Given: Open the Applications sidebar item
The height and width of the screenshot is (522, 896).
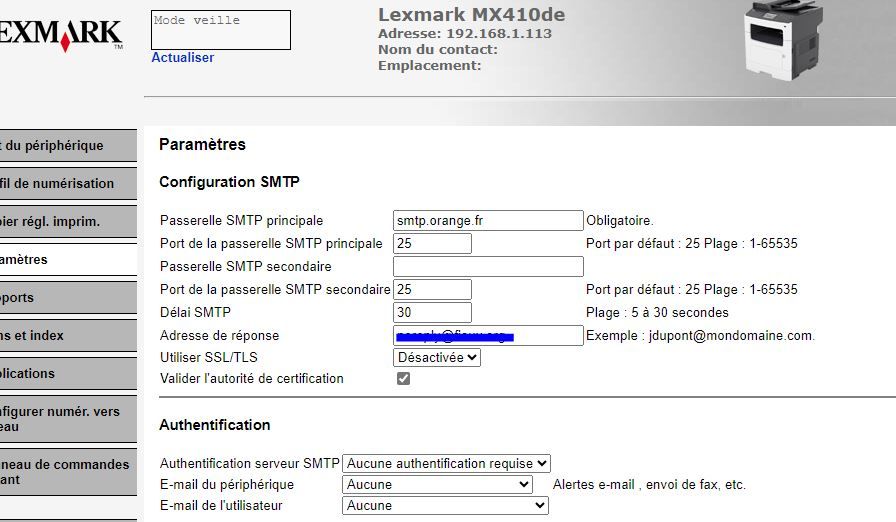Looking at the screenshot, I should [x=68, y=374].
